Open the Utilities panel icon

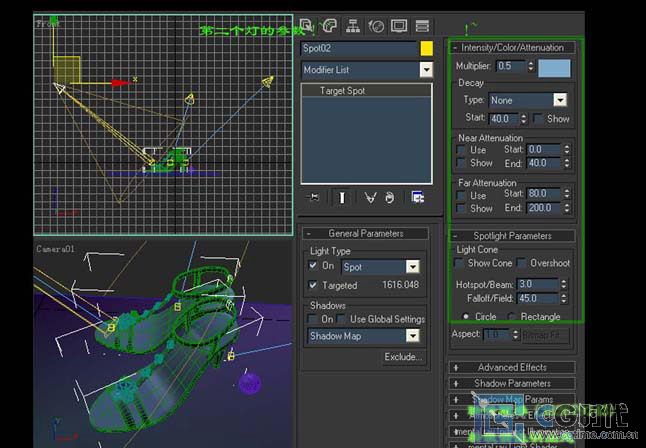[x=422, y=25]
